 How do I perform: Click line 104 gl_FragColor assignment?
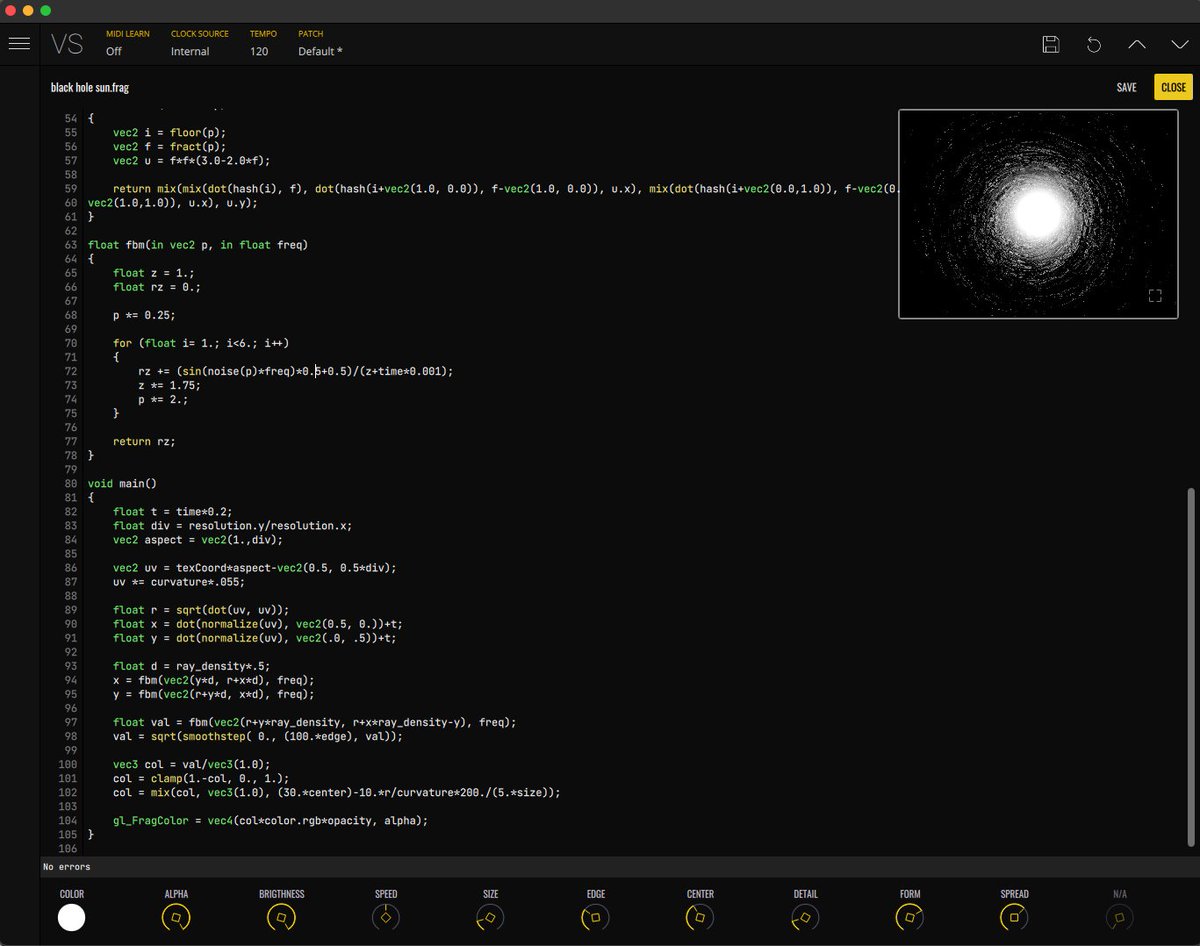270,820
